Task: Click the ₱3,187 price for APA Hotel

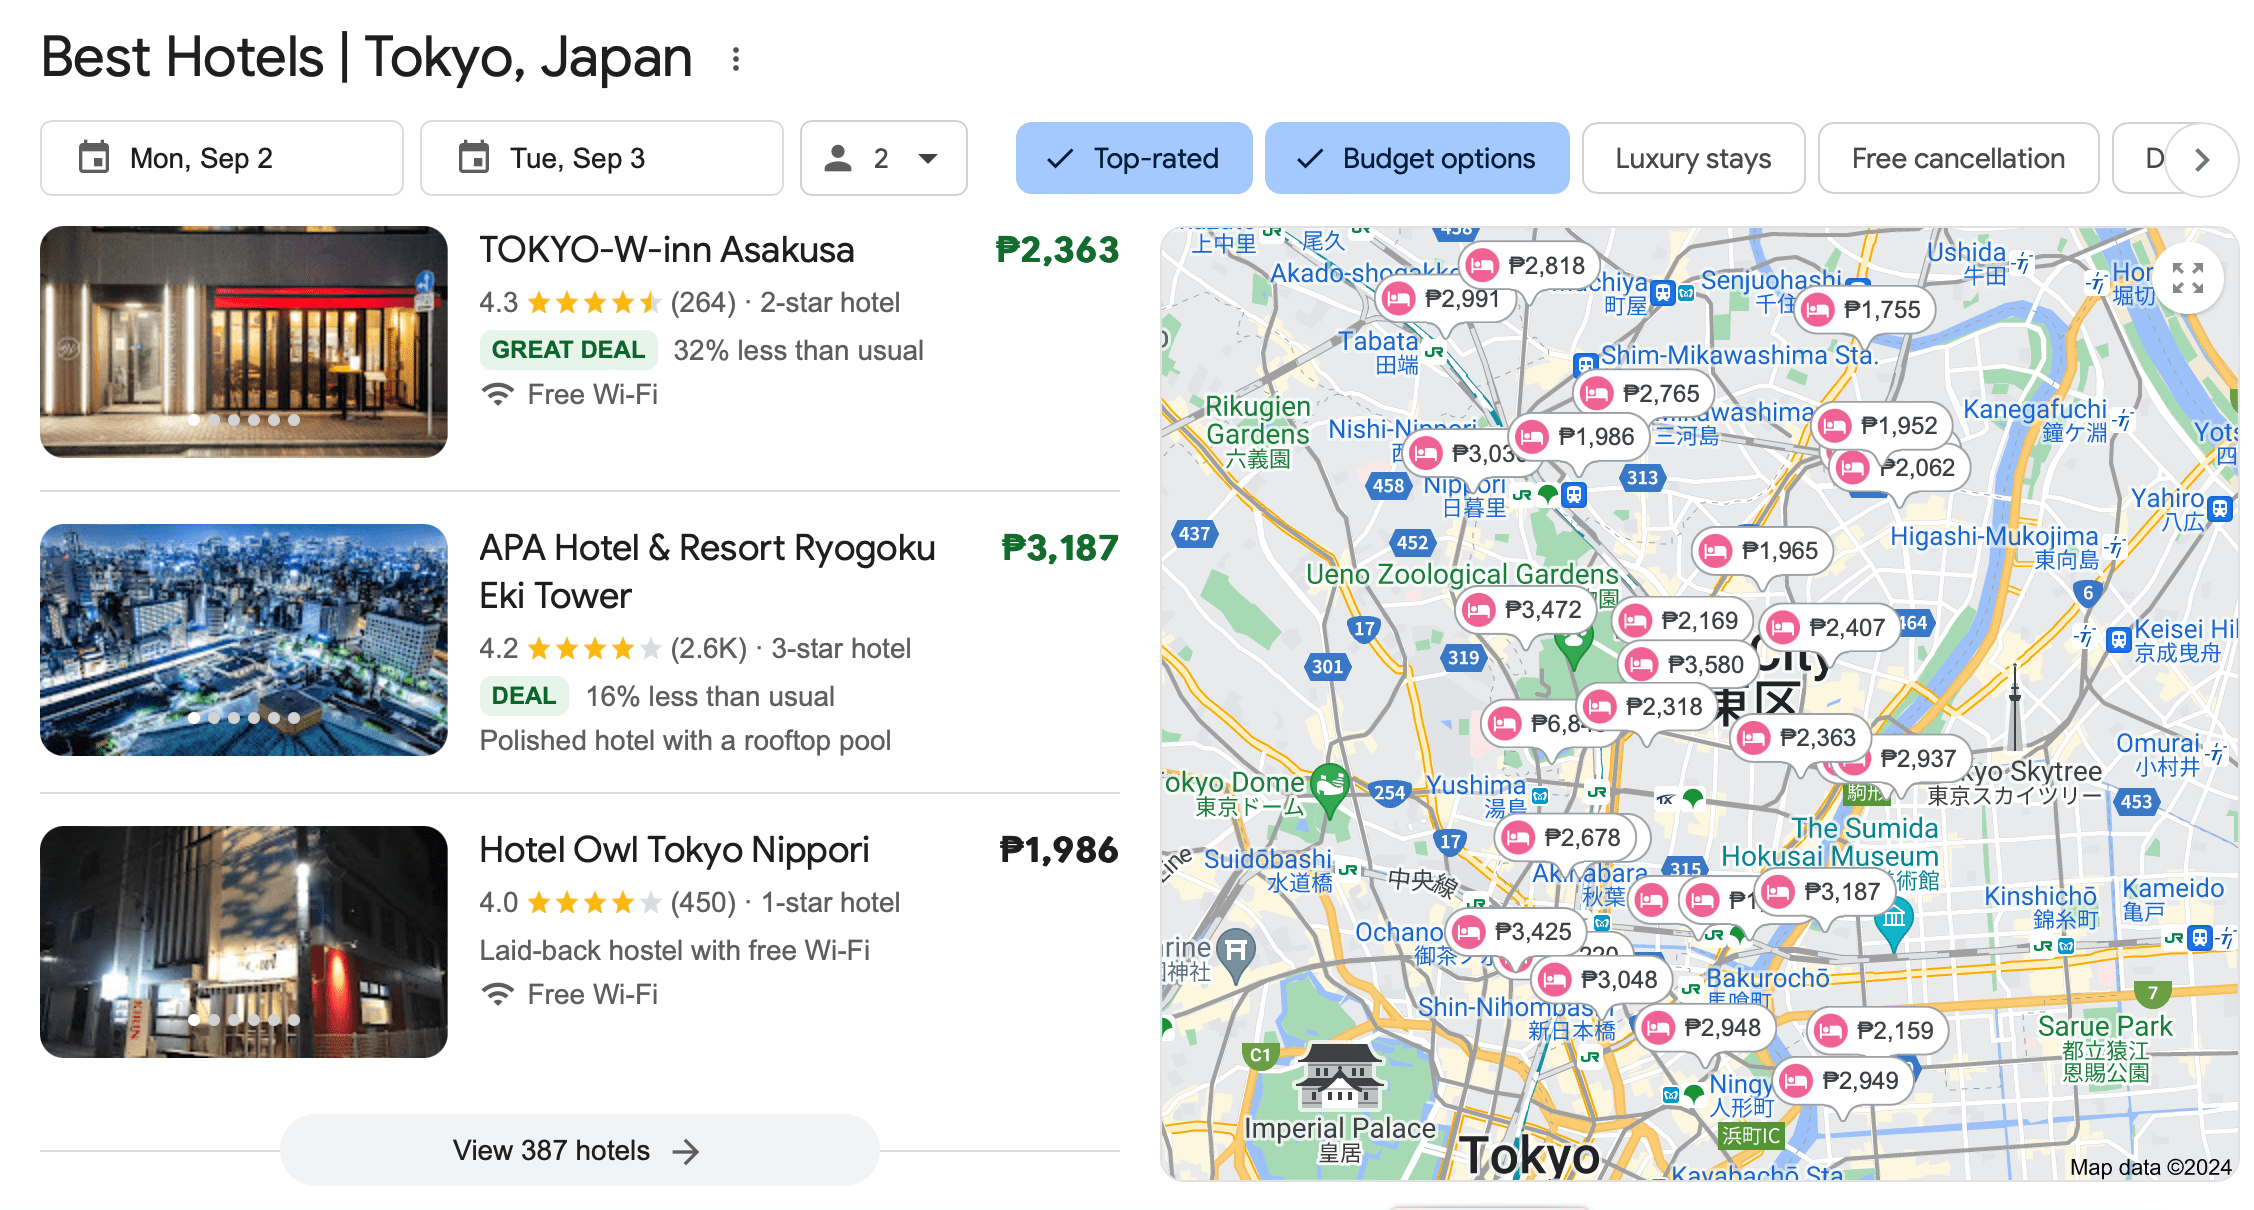Action: pyautogui.click(x=1060, y=548)
